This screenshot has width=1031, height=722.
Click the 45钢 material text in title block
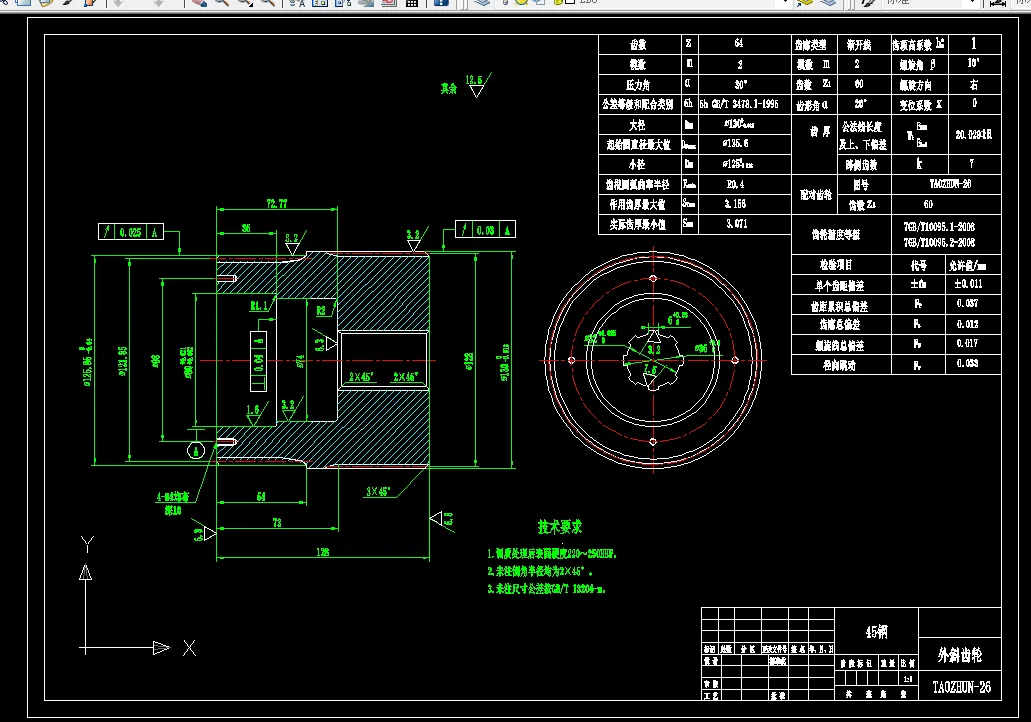876,632
